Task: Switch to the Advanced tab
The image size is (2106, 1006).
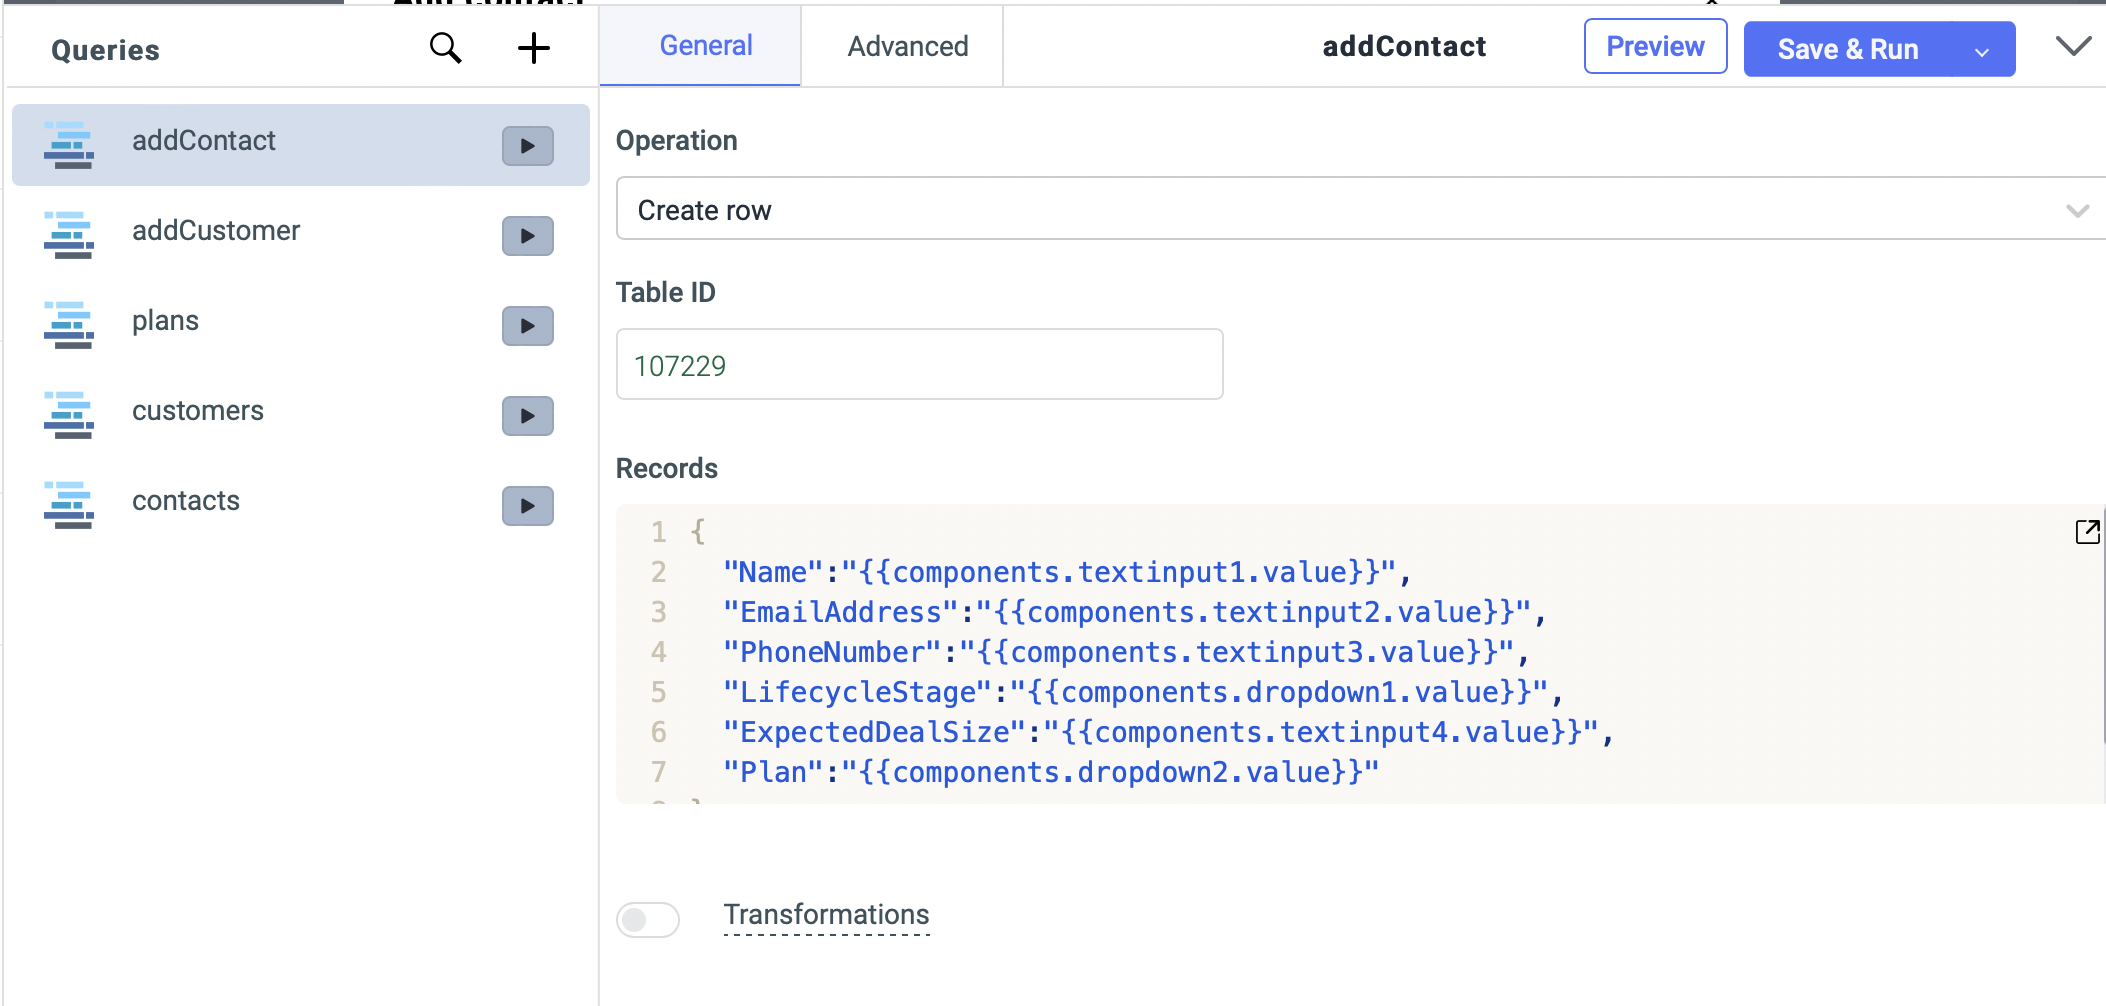Action: [x=905, y=46]
